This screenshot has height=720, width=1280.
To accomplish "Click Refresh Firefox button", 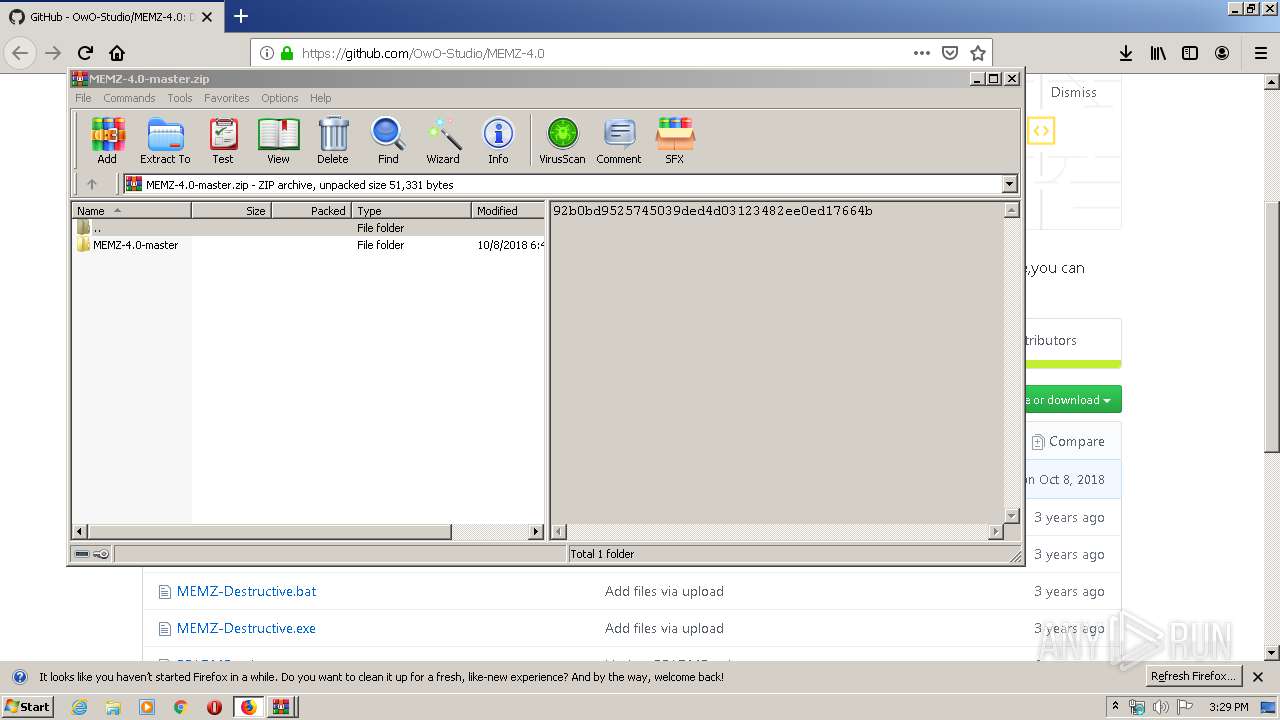I will [1193, 676].
